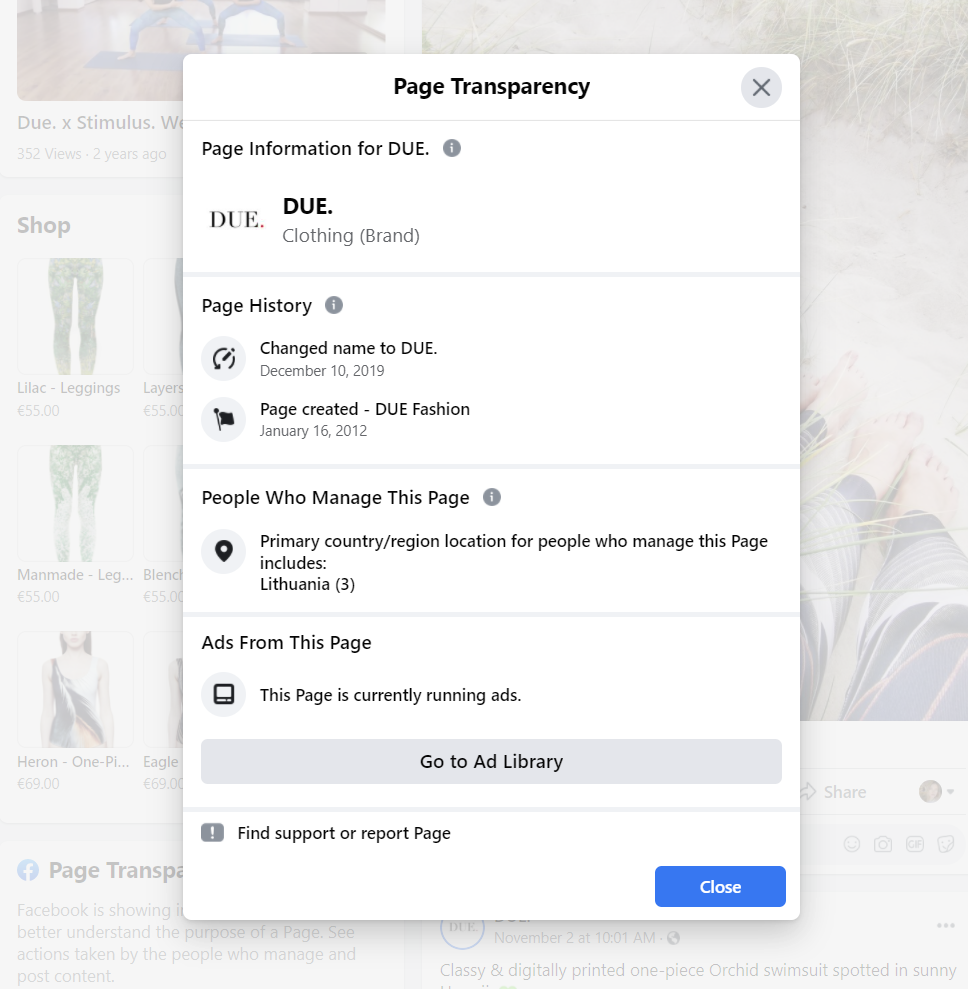Click the page created flag icon
The height and width of the screenshot is (989, 968).
coord(223,419)
